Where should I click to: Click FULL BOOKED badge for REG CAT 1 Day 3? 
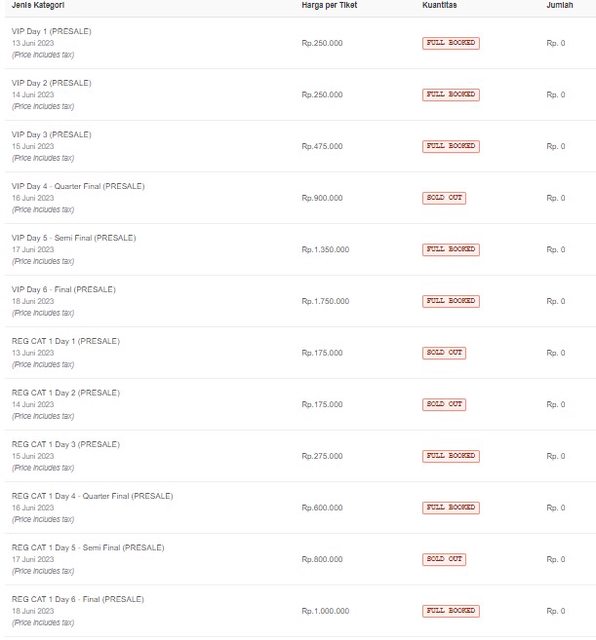coord(451,456)
